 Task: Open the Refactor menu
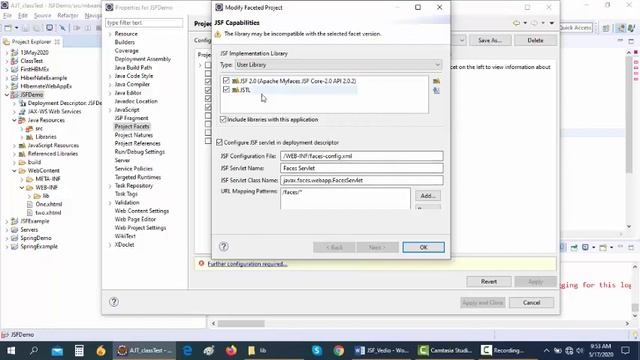click(x=68, y=16)
